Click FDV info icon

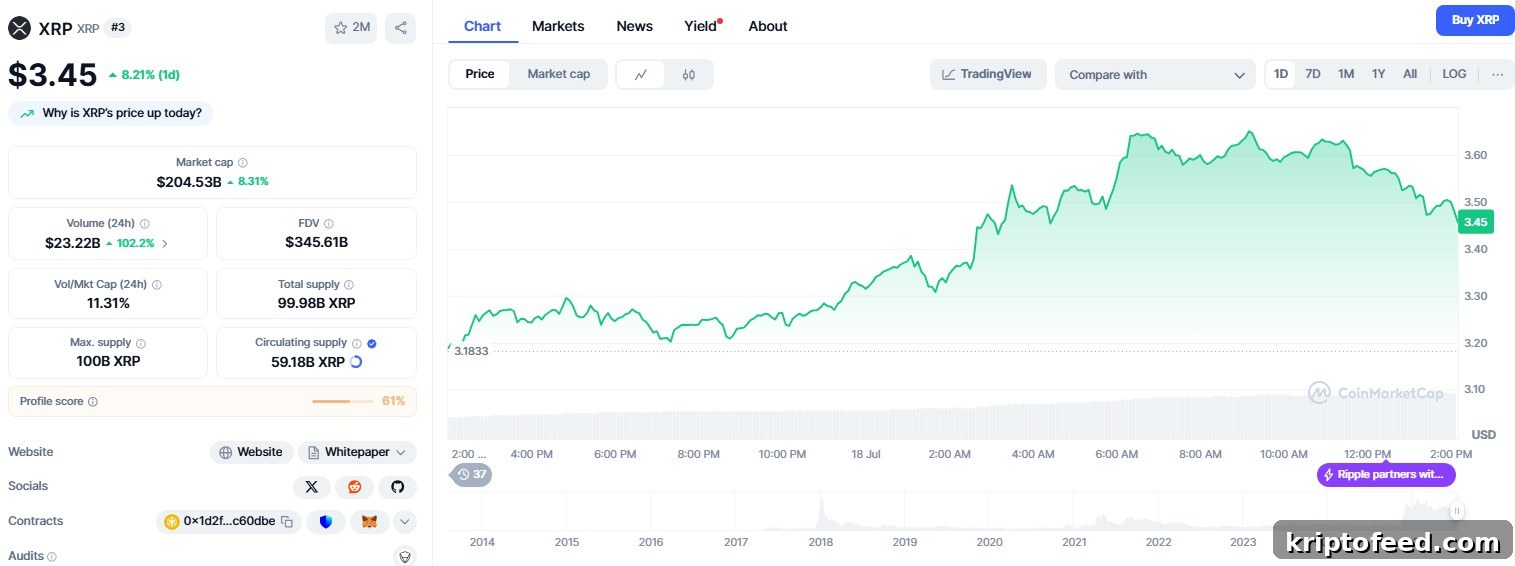click(x=329, y=224)
